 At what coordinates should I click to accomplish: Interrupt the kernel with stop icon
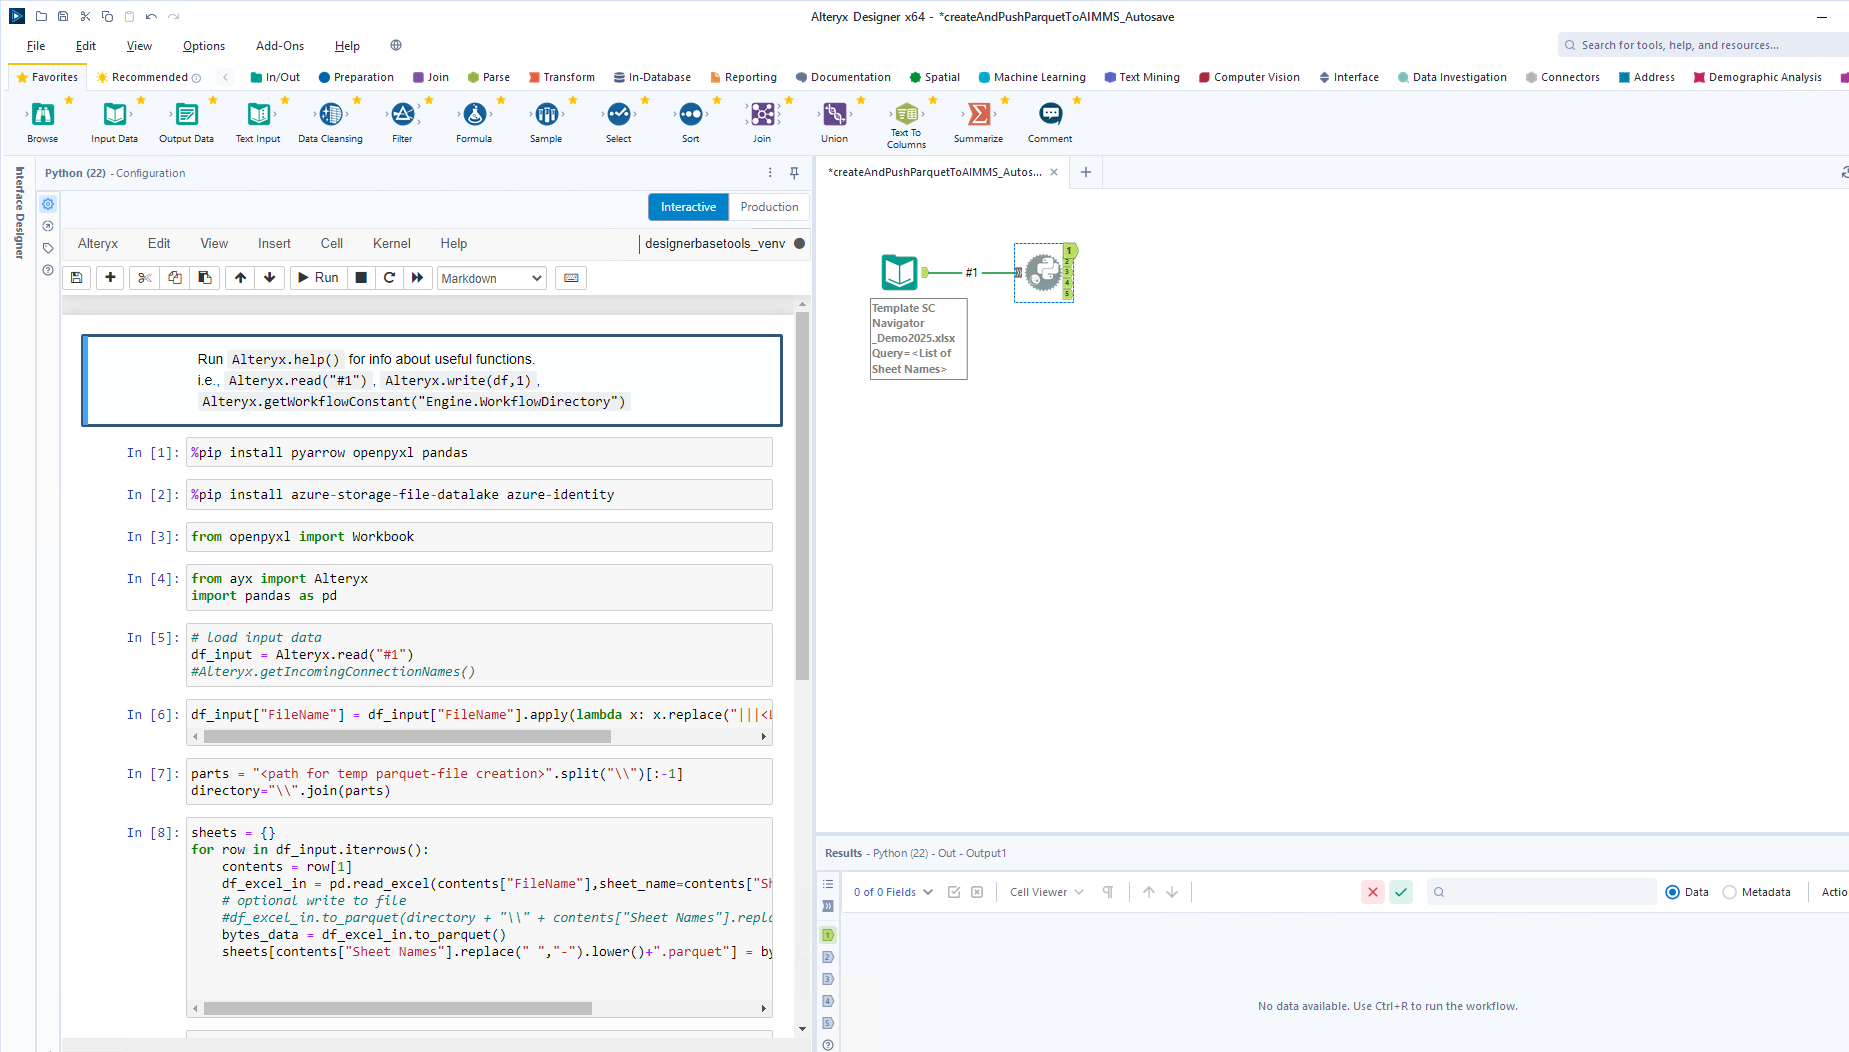point(361,278)
